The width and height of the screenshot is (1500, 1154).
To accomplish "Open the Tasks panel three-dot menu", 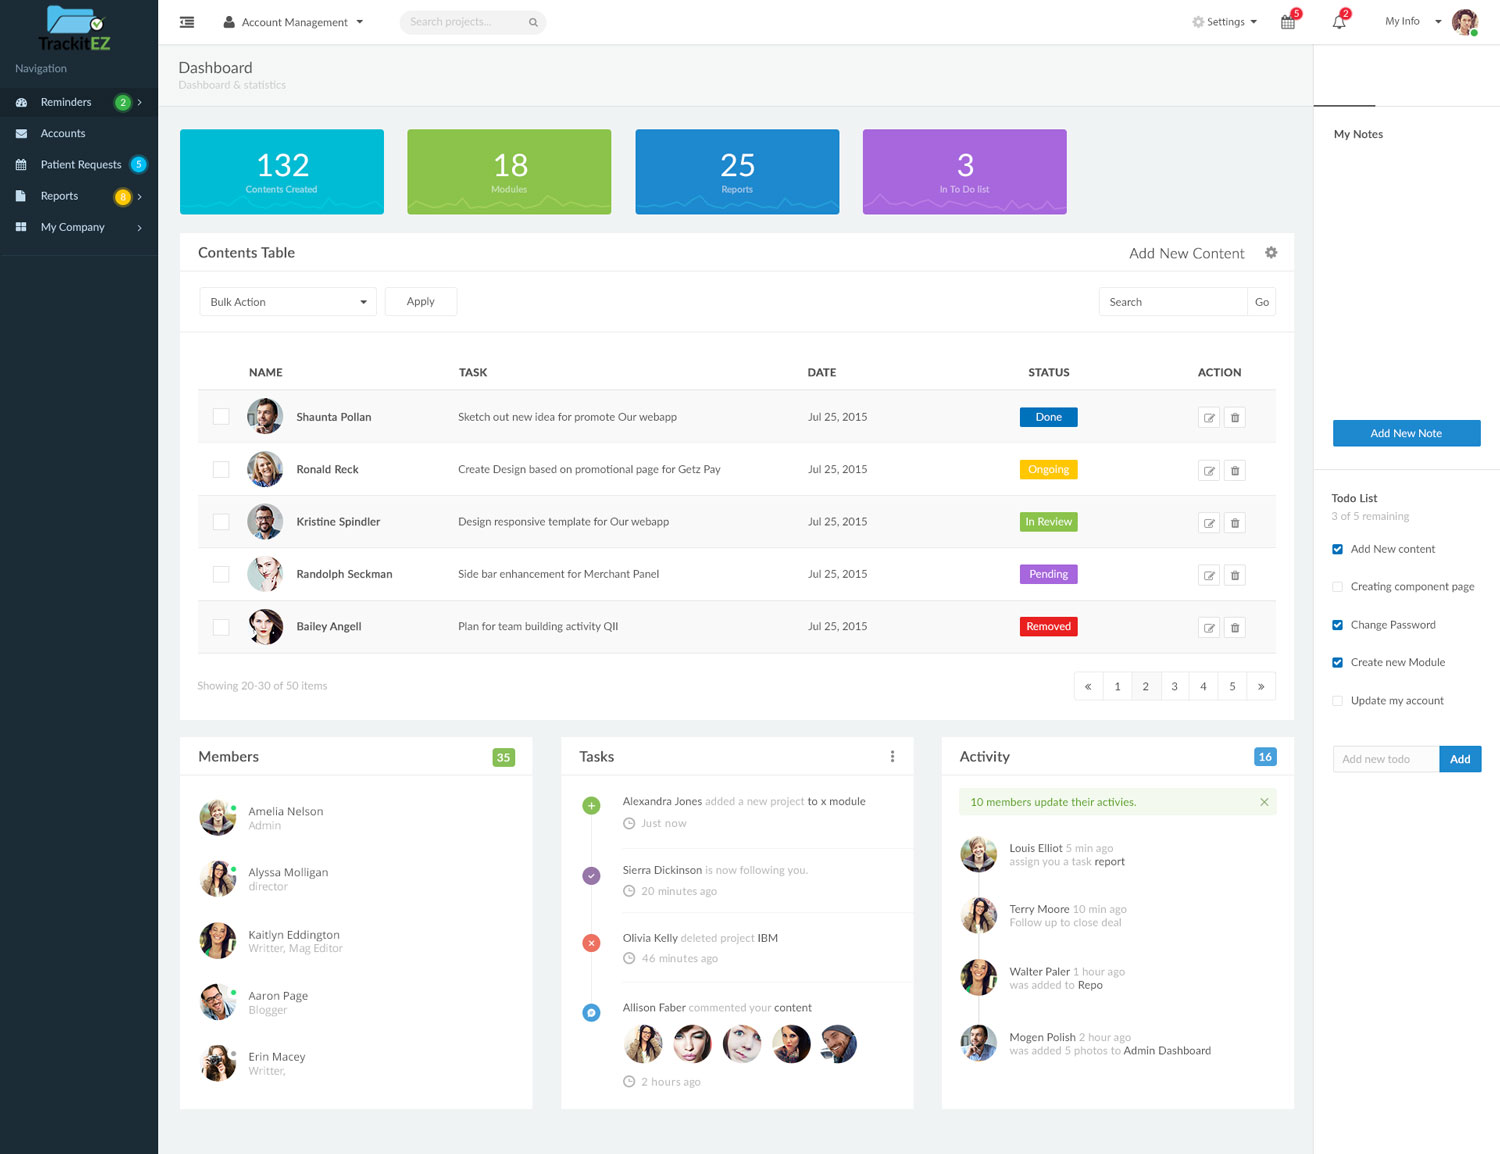I will pos(892,757).
